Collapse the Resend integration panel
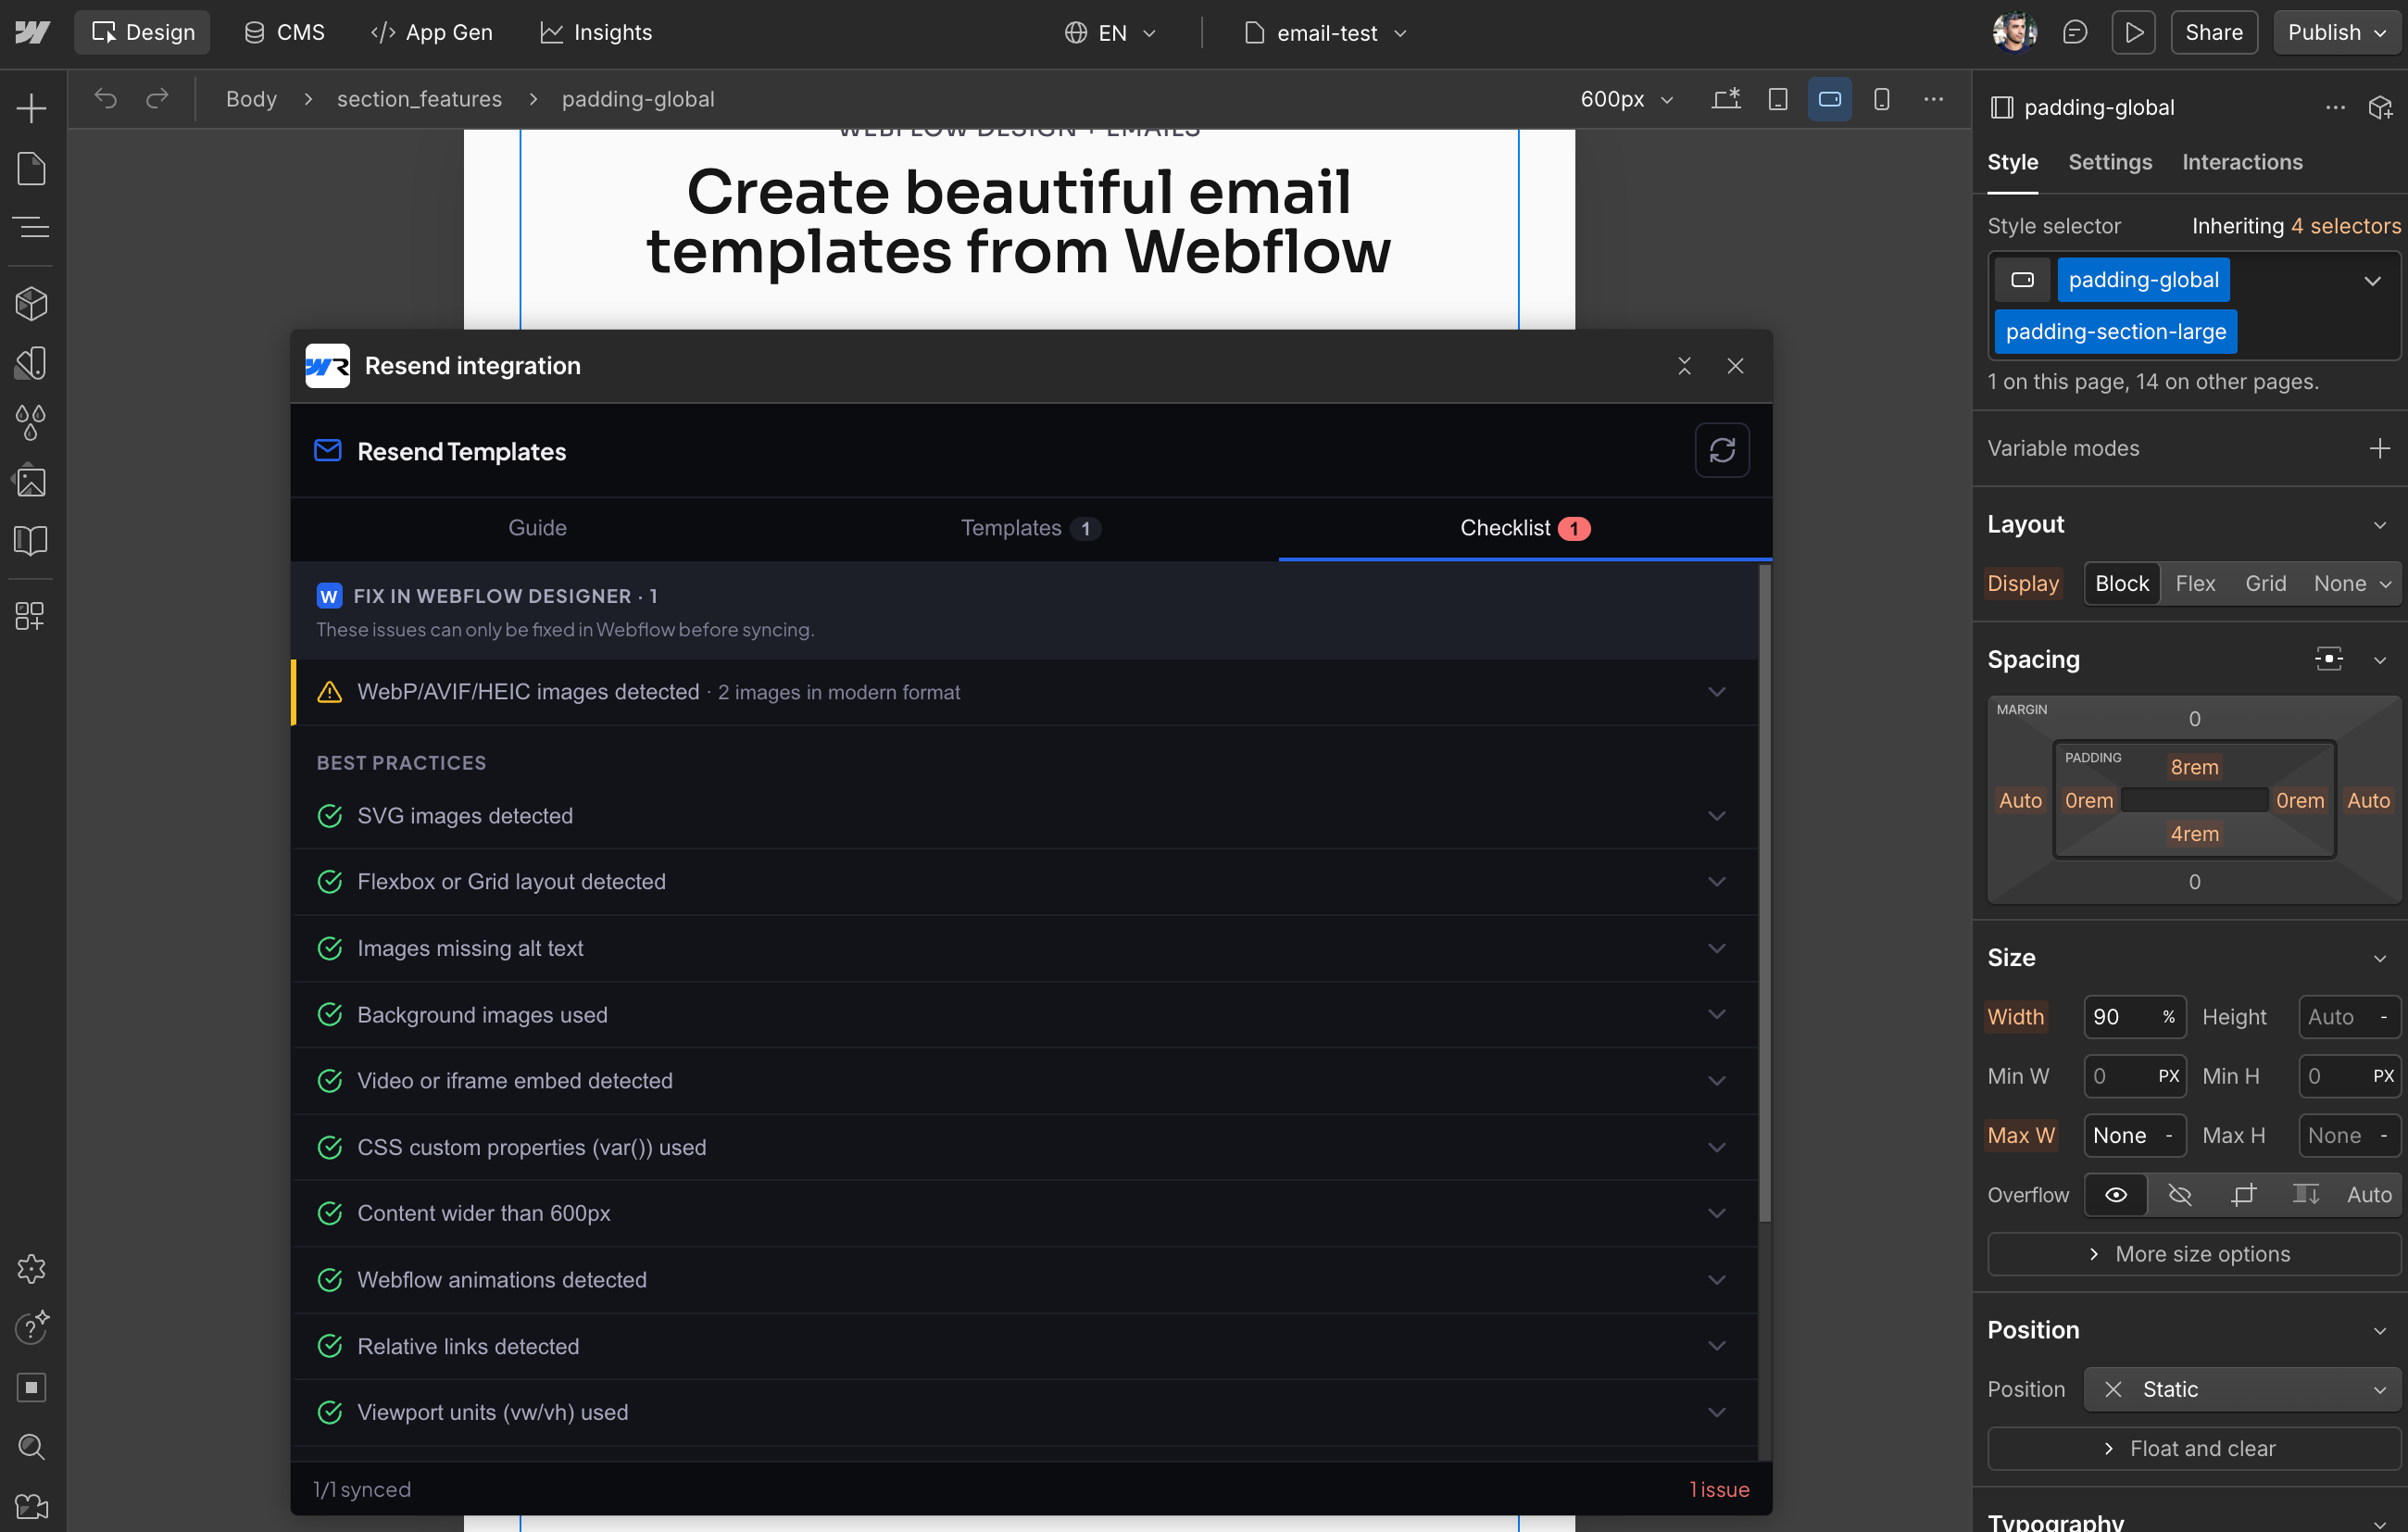The width and height of the screenshot is (2408, 1532). (1684, 366)
